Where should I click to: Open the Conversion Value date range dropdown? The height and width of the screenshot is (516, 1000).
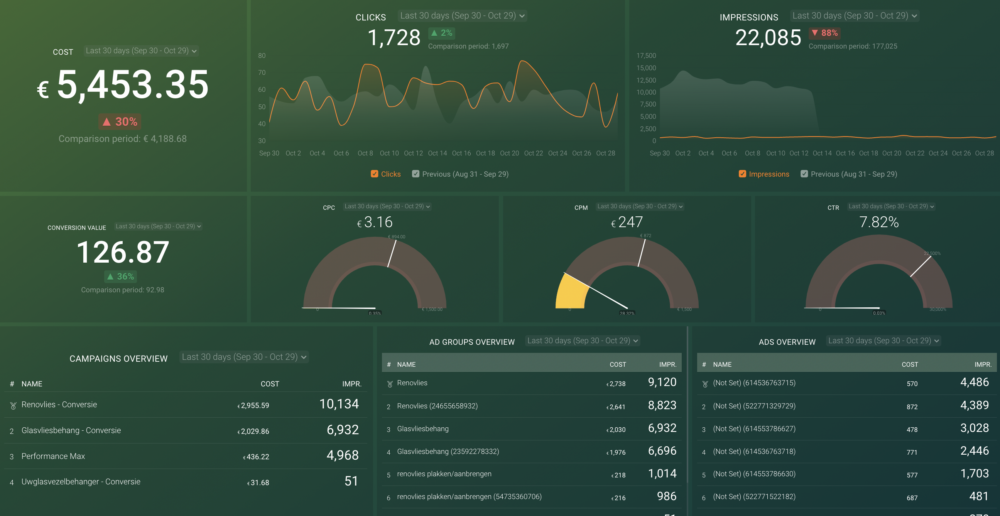coord(158,226)
